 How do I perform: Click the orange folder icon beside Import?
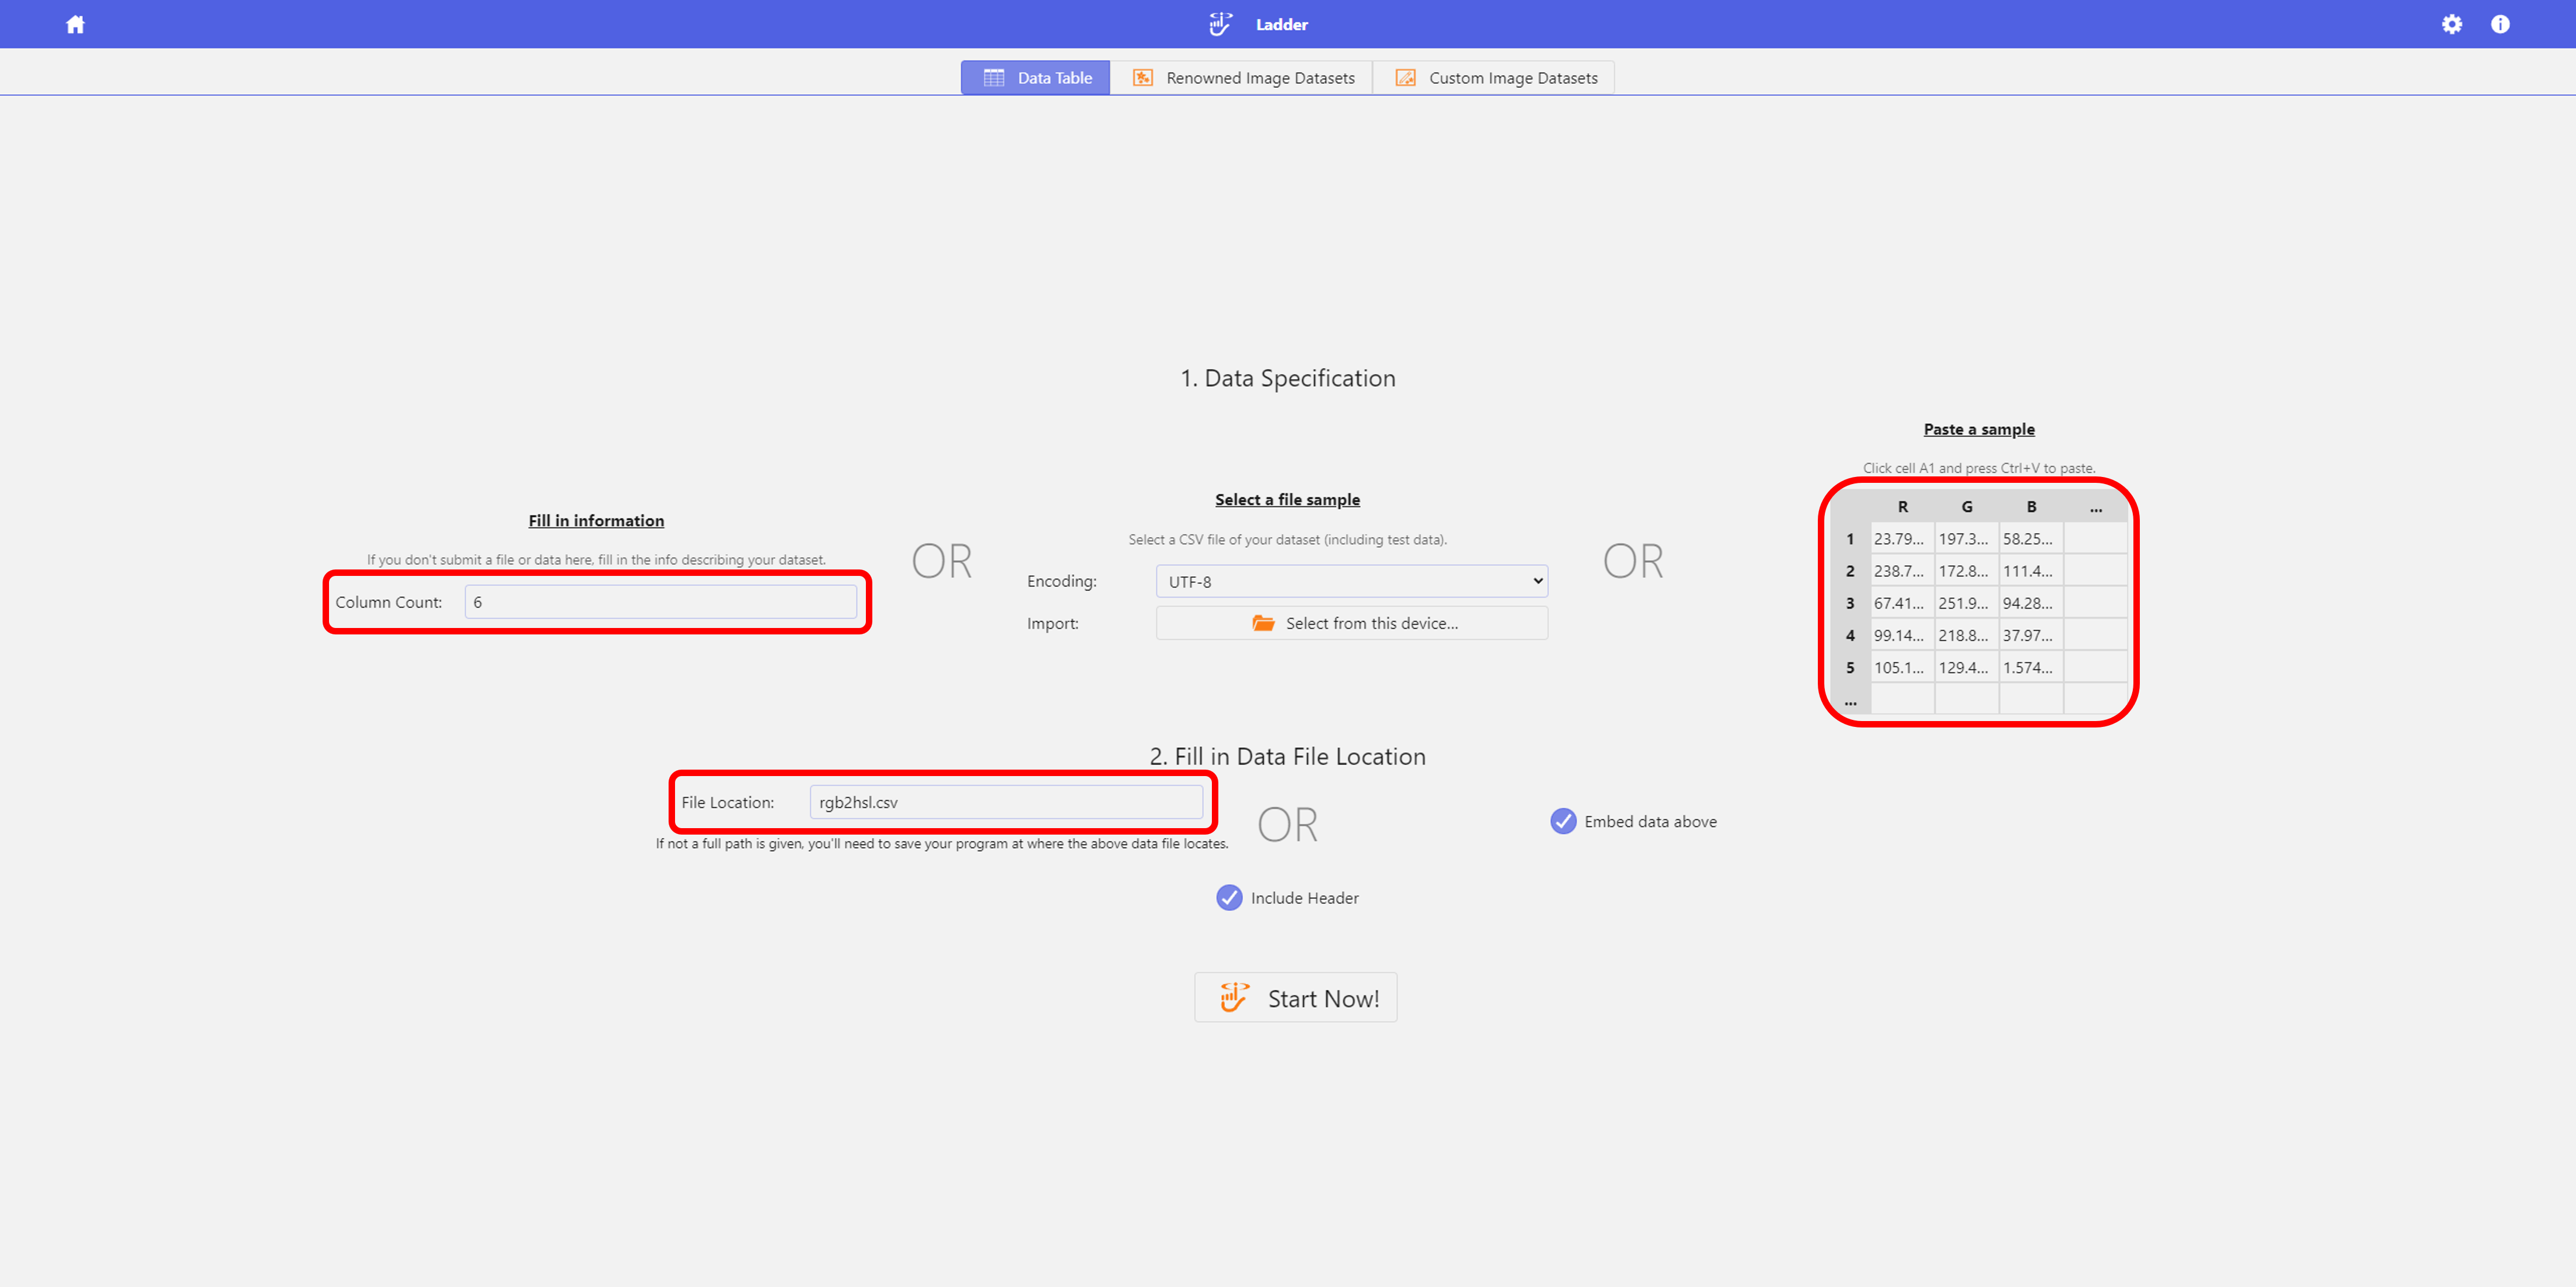pos(1263,623)
